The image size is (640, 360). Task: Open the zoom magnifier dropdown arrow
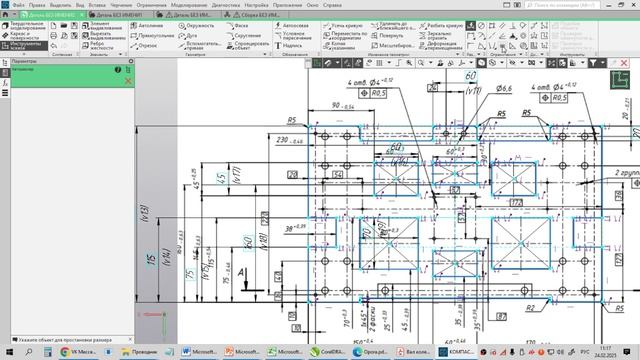(x=430, y=63)
